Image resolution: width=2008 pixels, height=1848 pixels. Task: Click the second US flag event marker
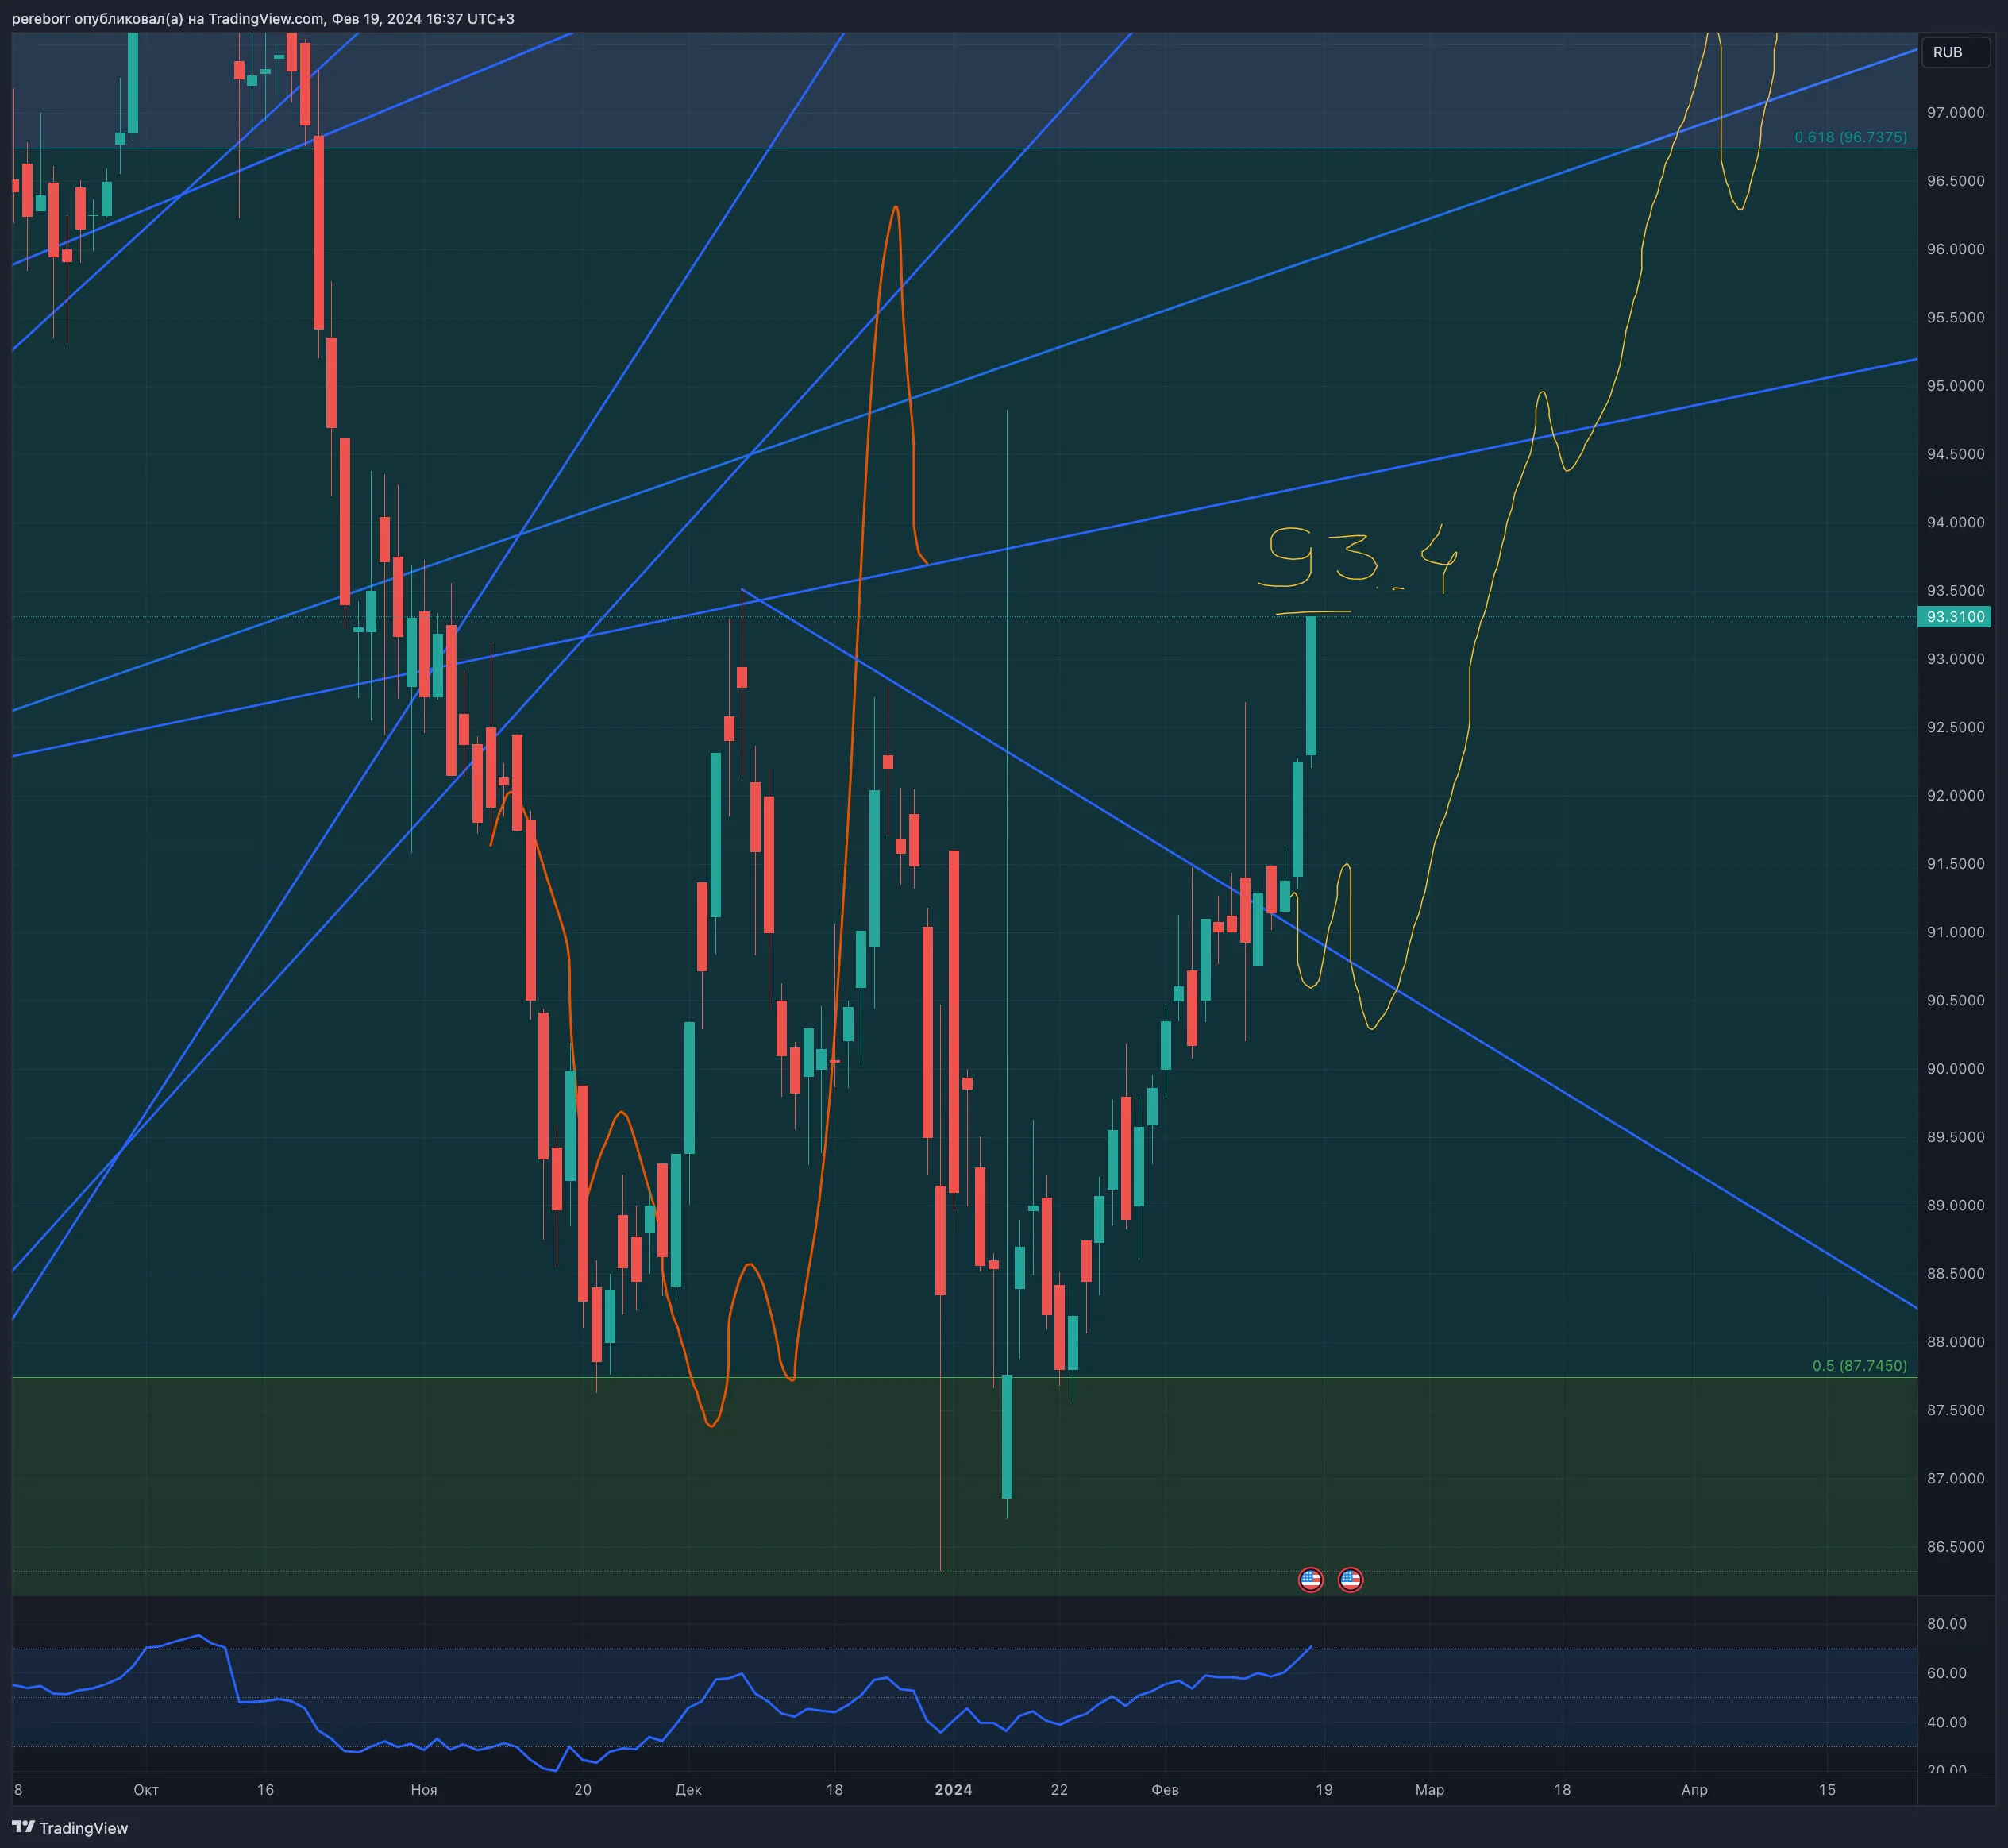pos(1350,1580)
